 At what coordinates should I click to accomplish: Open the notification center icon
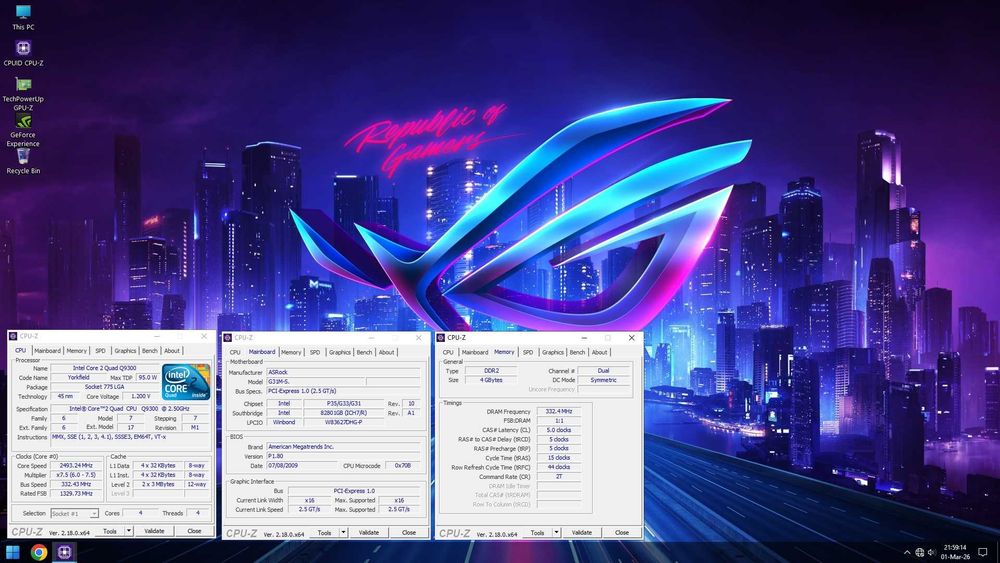tap(983, 552)
